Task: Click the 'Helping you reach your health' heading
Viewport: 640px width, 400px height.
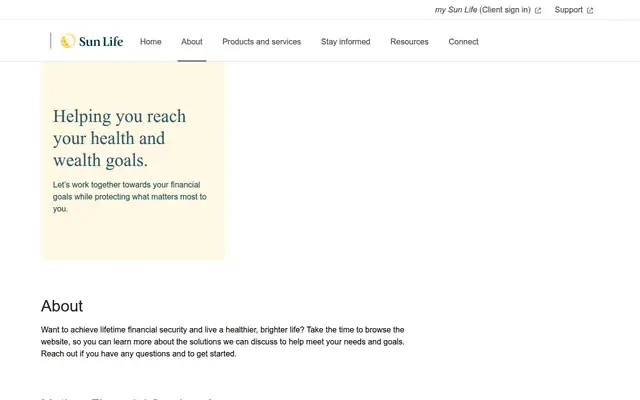Action: pyautogui.click(x=119, y=138)
